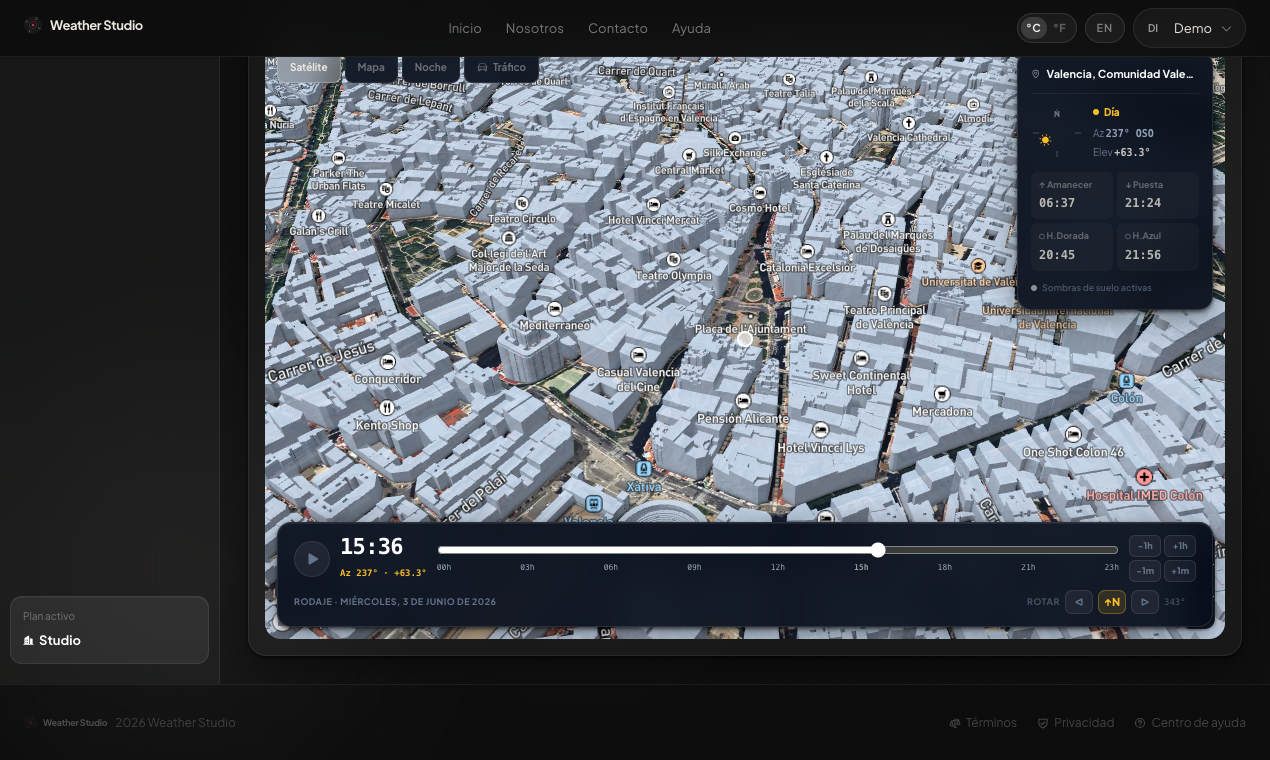Click the sun compass icon
This screenshot has width=1270, height=760.
pyautogui.click(x=1056, y=133)
